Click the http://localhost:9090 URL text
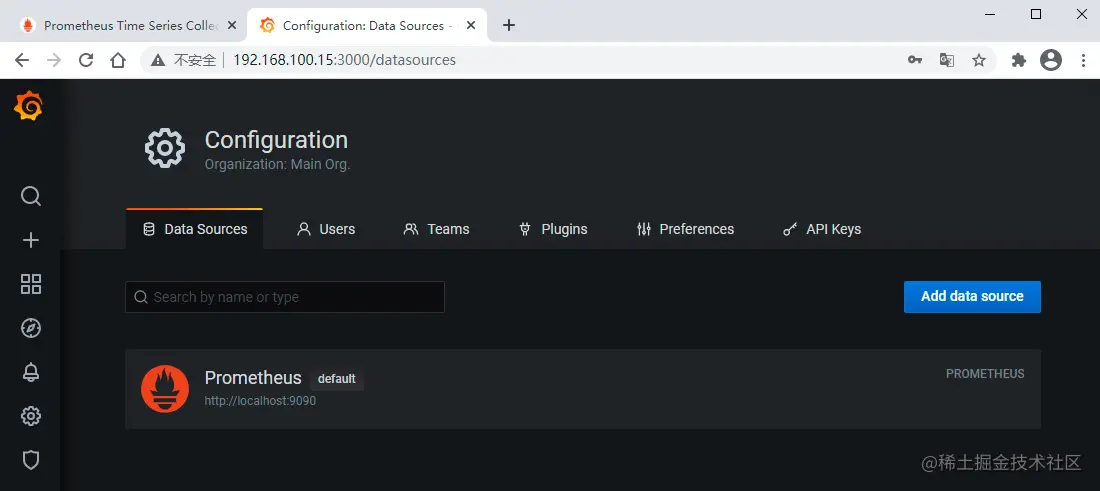Viewport: 1100px width, 491px height. coord(260,401)
